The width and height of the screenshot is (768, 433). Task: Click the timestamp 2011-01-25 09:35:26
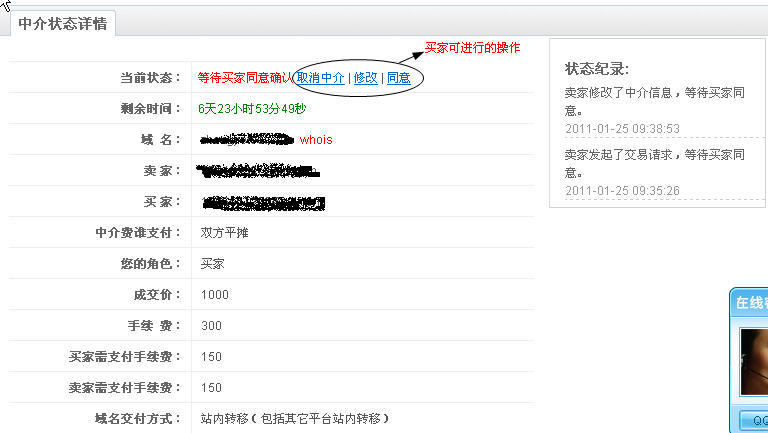pyautogui.click(x=623, y=191)
